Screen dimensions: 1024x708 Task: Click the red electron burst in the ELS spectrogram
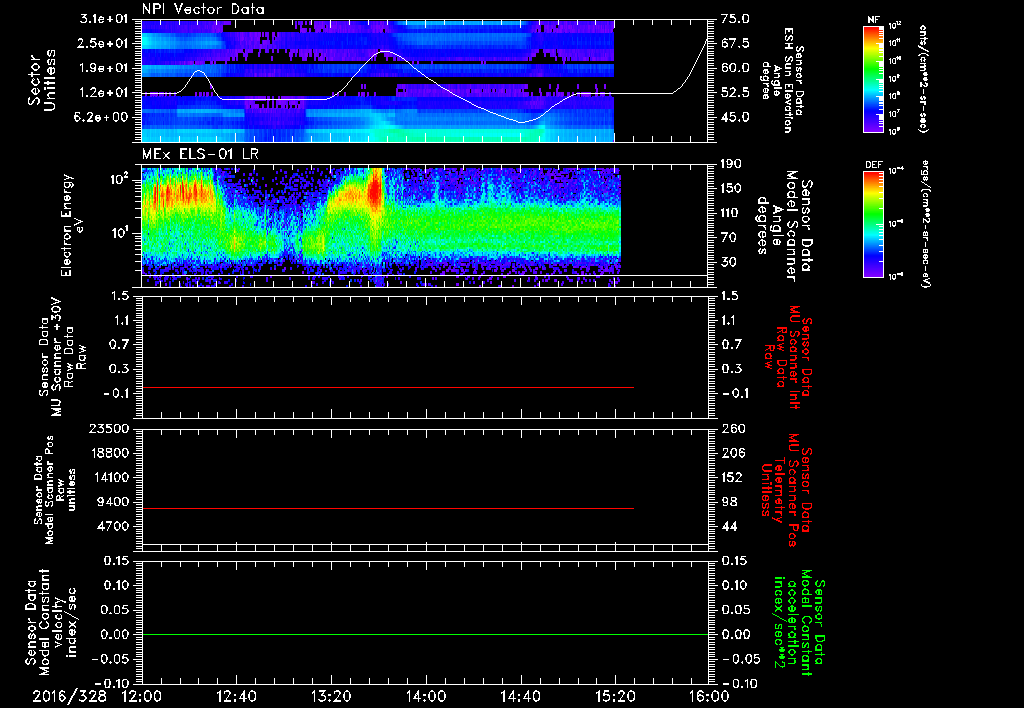point(375,189)
